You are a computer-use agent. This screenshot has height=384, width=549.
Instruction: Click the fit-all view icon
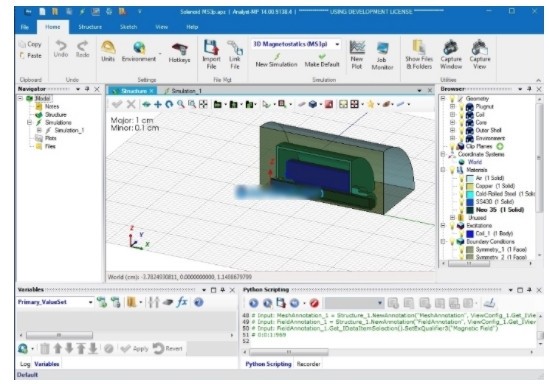[x=203, y=104]
